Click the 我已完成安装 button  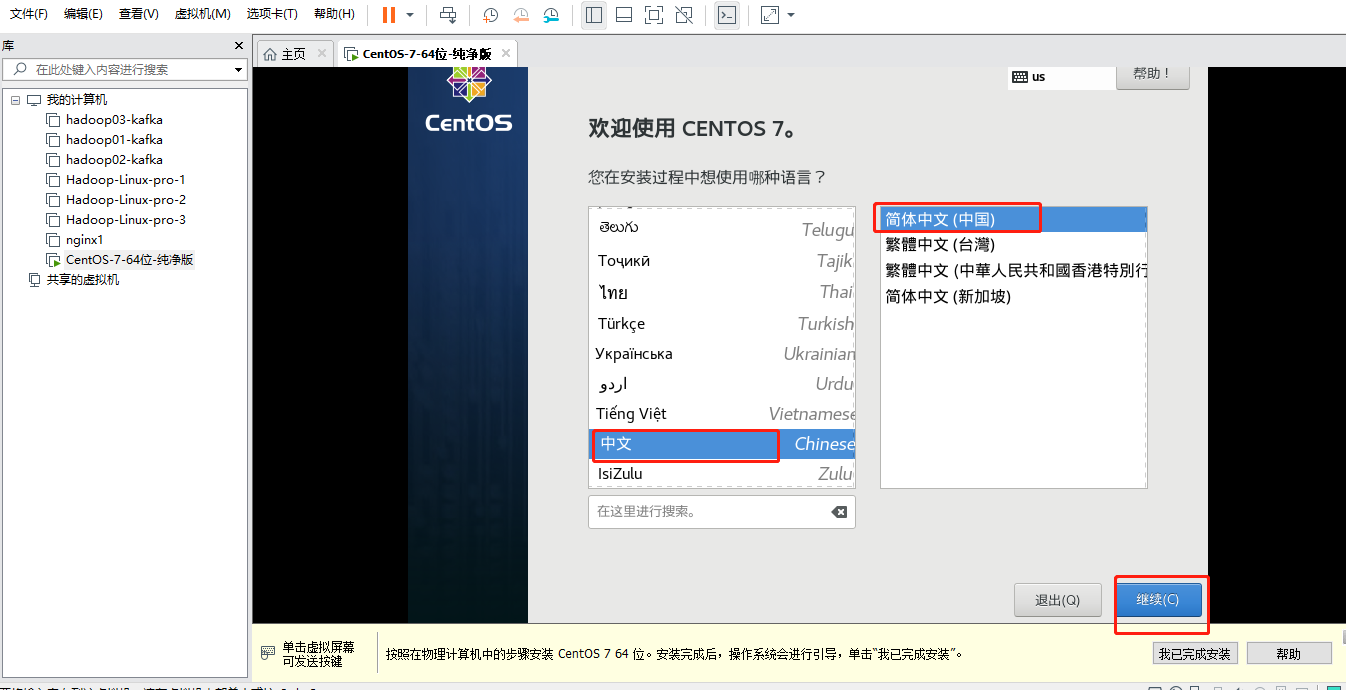(x=1195, y=654)
